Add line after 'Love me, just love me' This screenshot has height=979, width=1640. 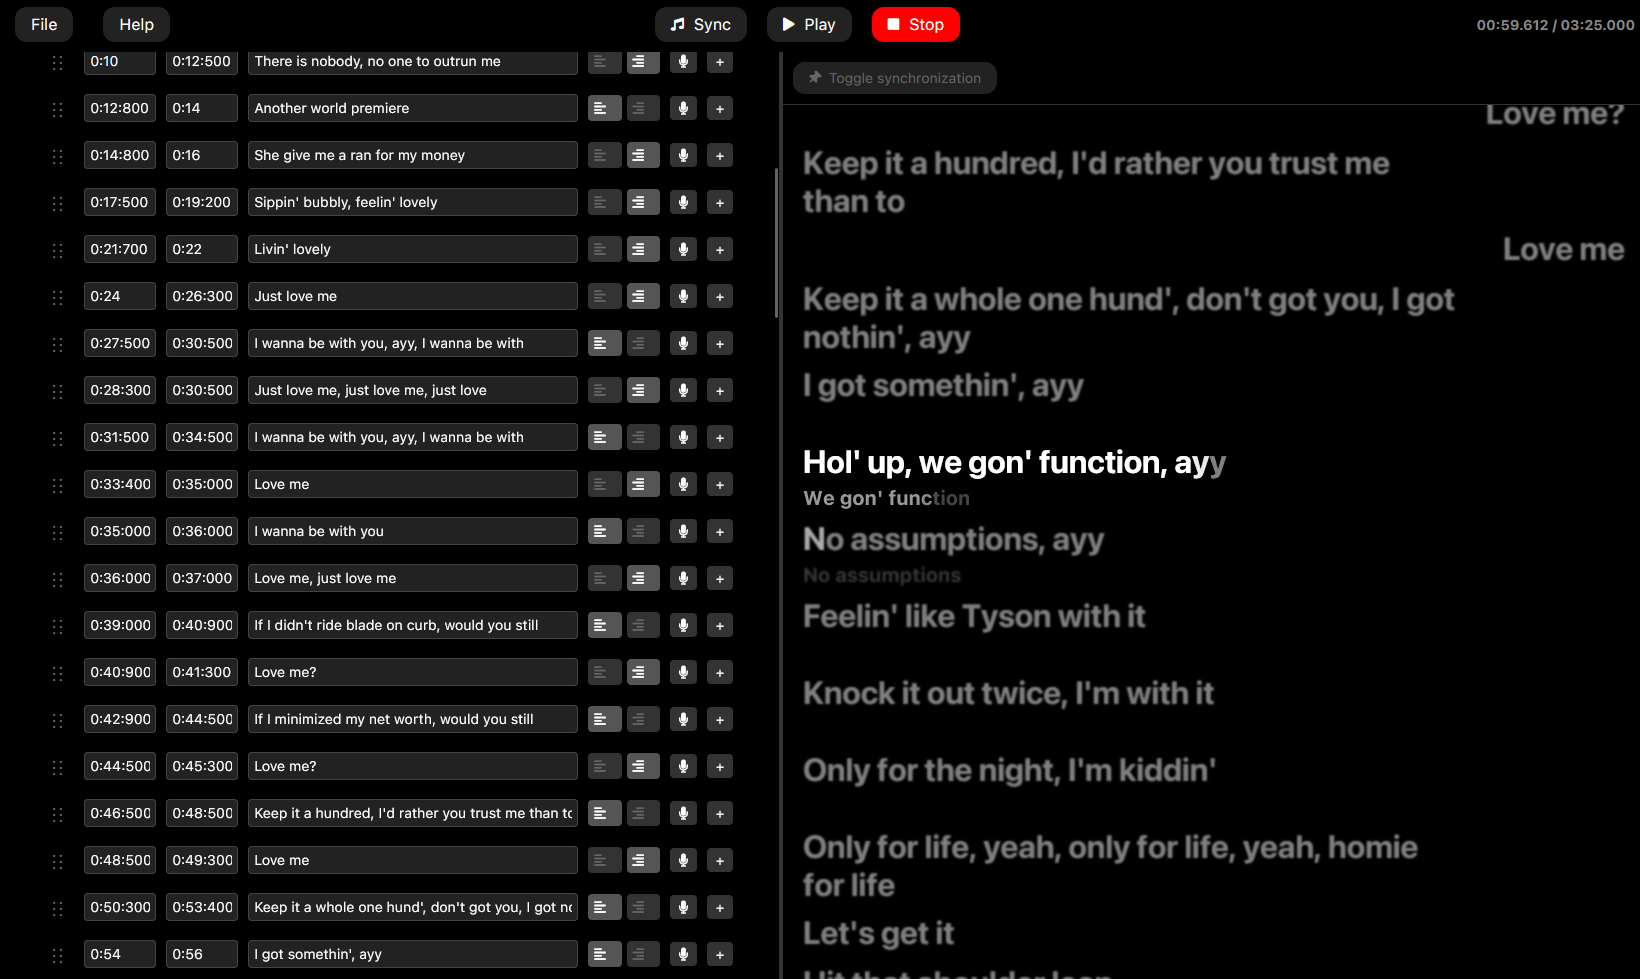coord(720,578)
